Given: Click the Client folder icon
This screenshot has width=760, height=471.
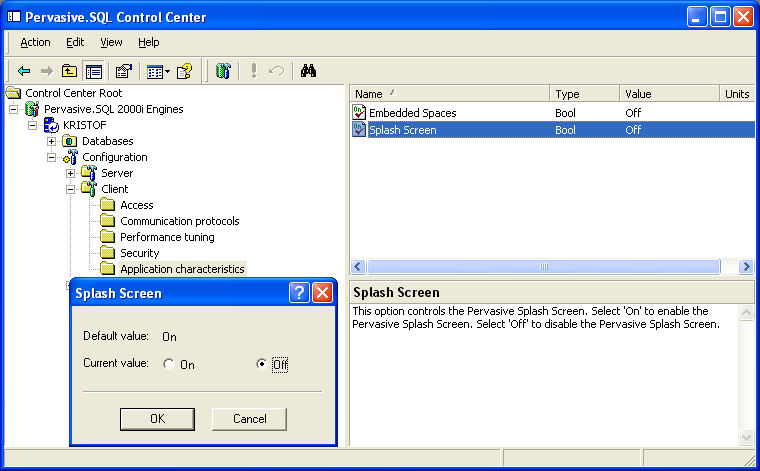Looking at the screenshot, I should pyautogui.click(x=89, y=188).
